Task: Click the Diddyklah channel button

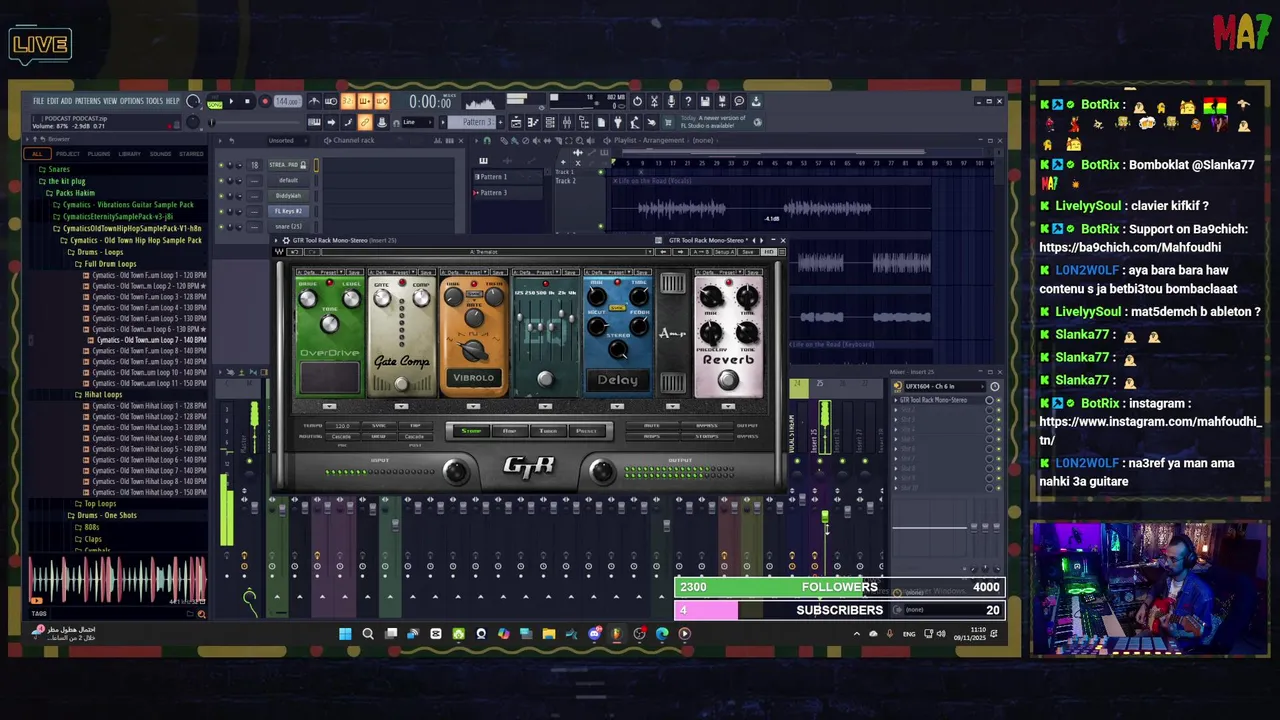Action: [x=288, y=196]
